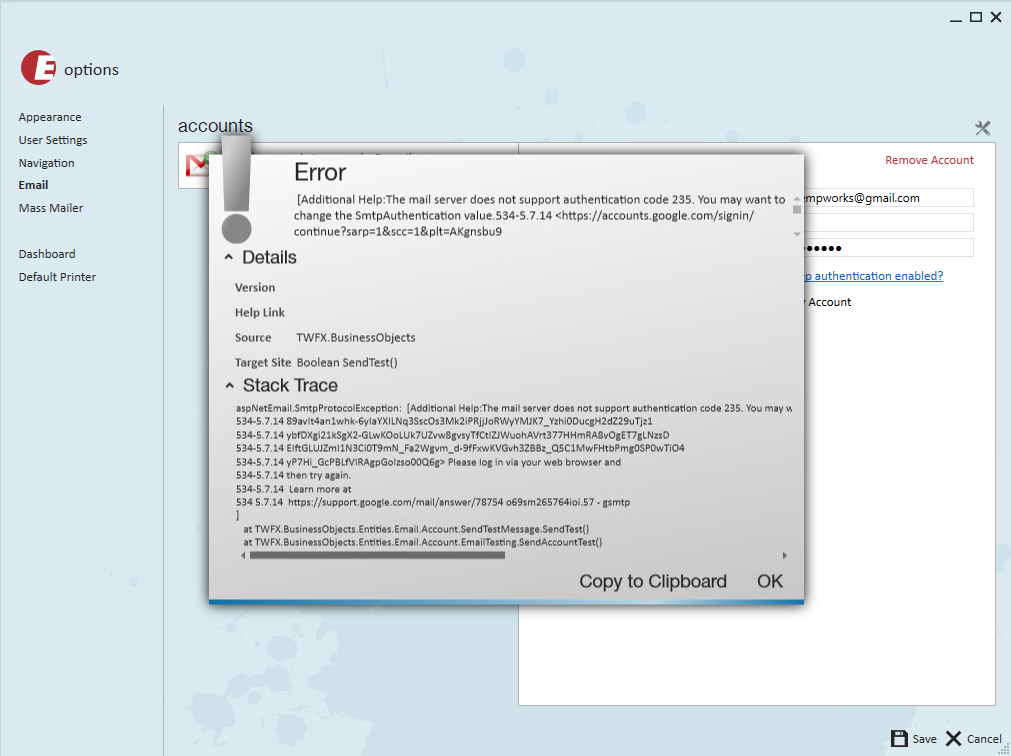Image resolution: width=1011 pixels, height=756 pixels.
Task: Collapse the Details section chevron
Action: click(229, 257)
